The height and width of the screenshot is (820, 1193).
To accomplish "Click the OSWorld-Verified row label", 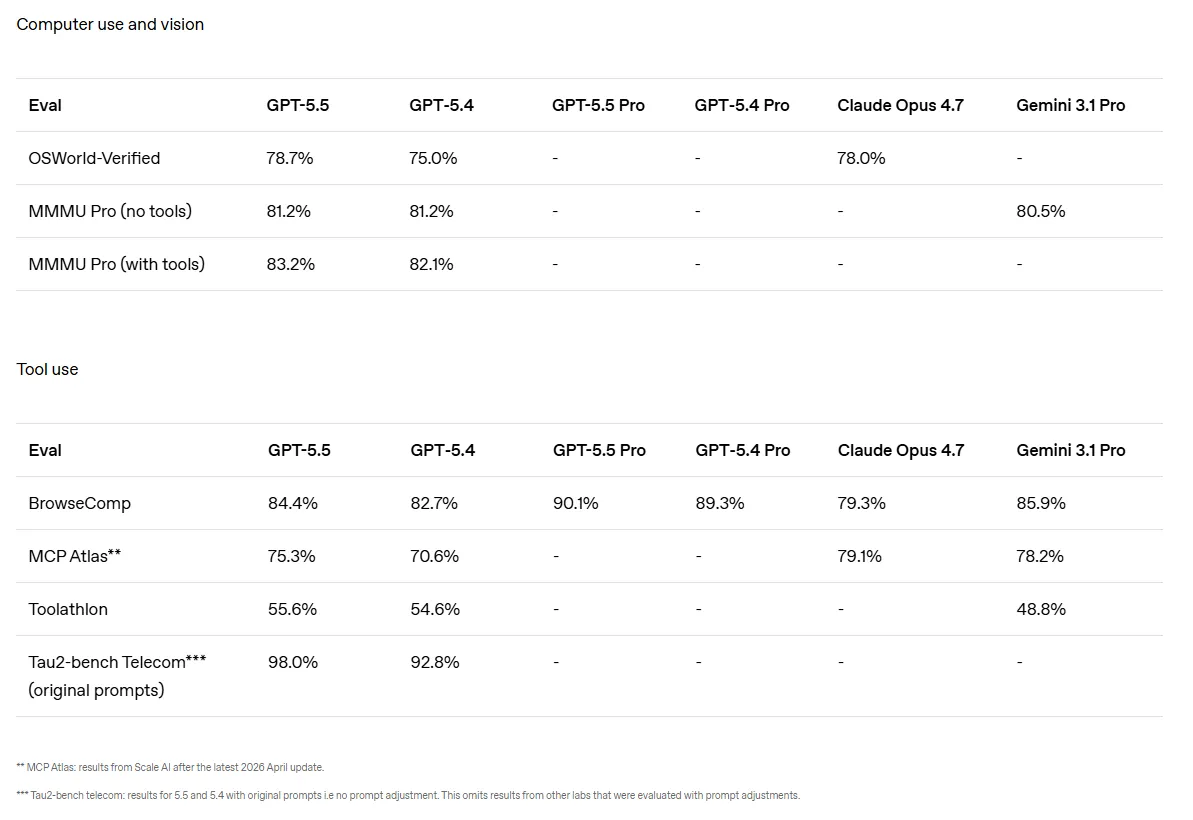I will coord(94,158).
